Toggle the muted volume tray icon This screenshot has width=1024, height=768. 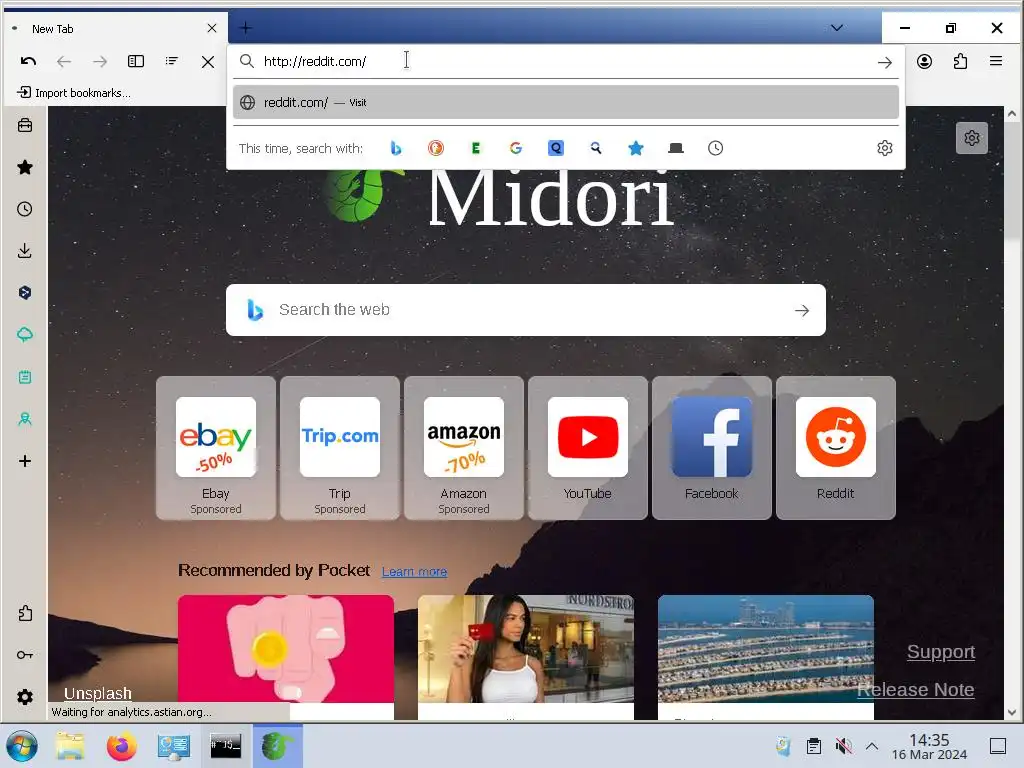843,746
